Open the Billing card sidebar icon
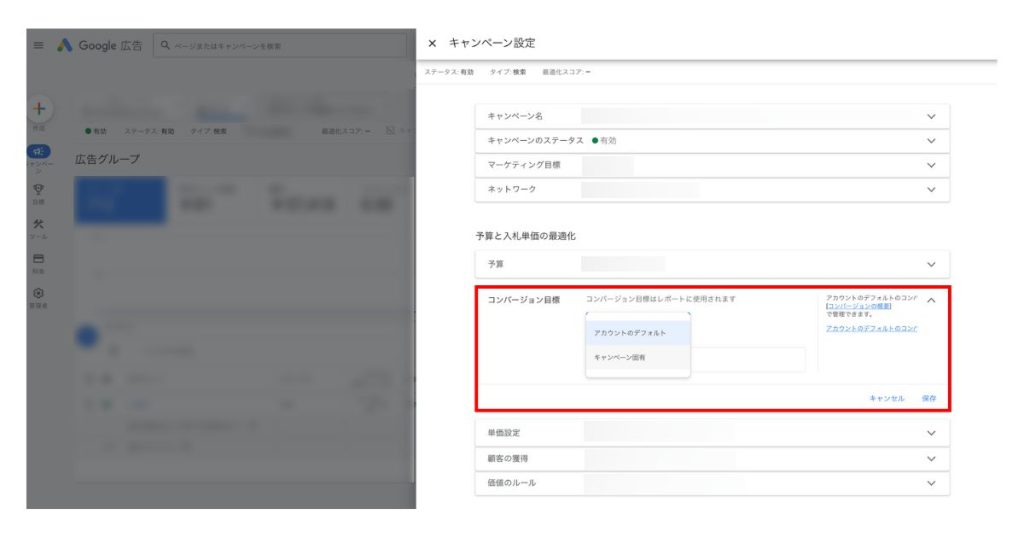The width and height of the screenshot is (1024, 538). pos(38,258)
